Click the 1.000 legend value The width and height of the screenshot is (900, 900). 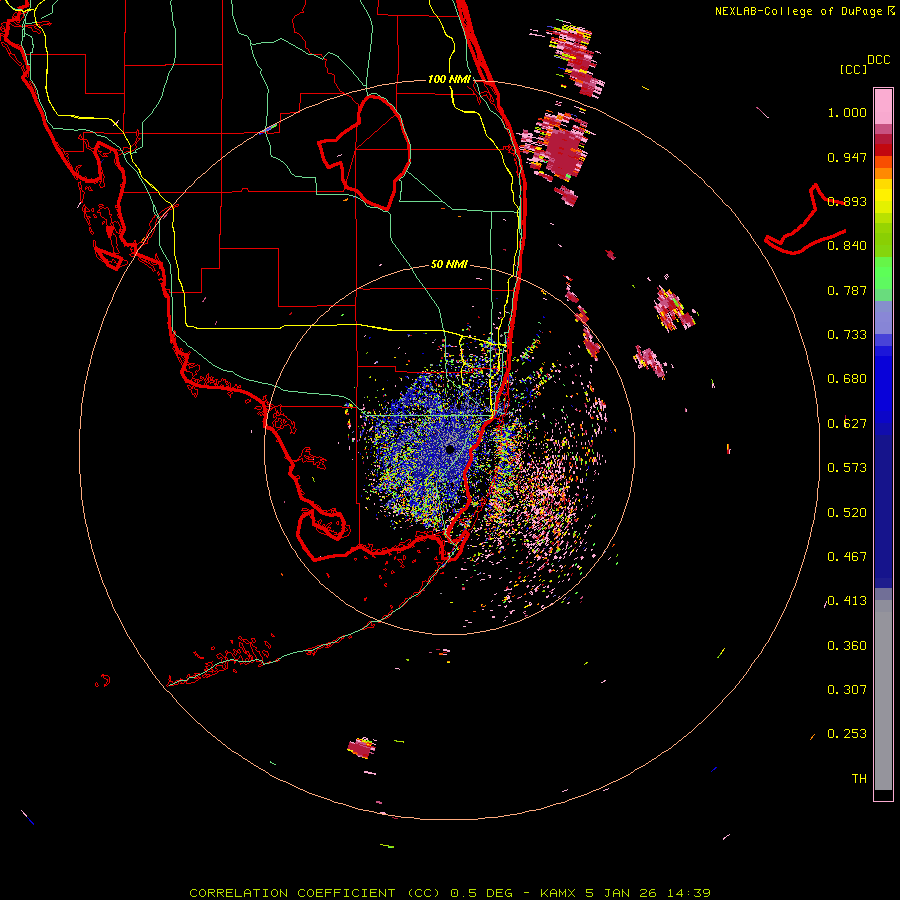tap(847, 112)
